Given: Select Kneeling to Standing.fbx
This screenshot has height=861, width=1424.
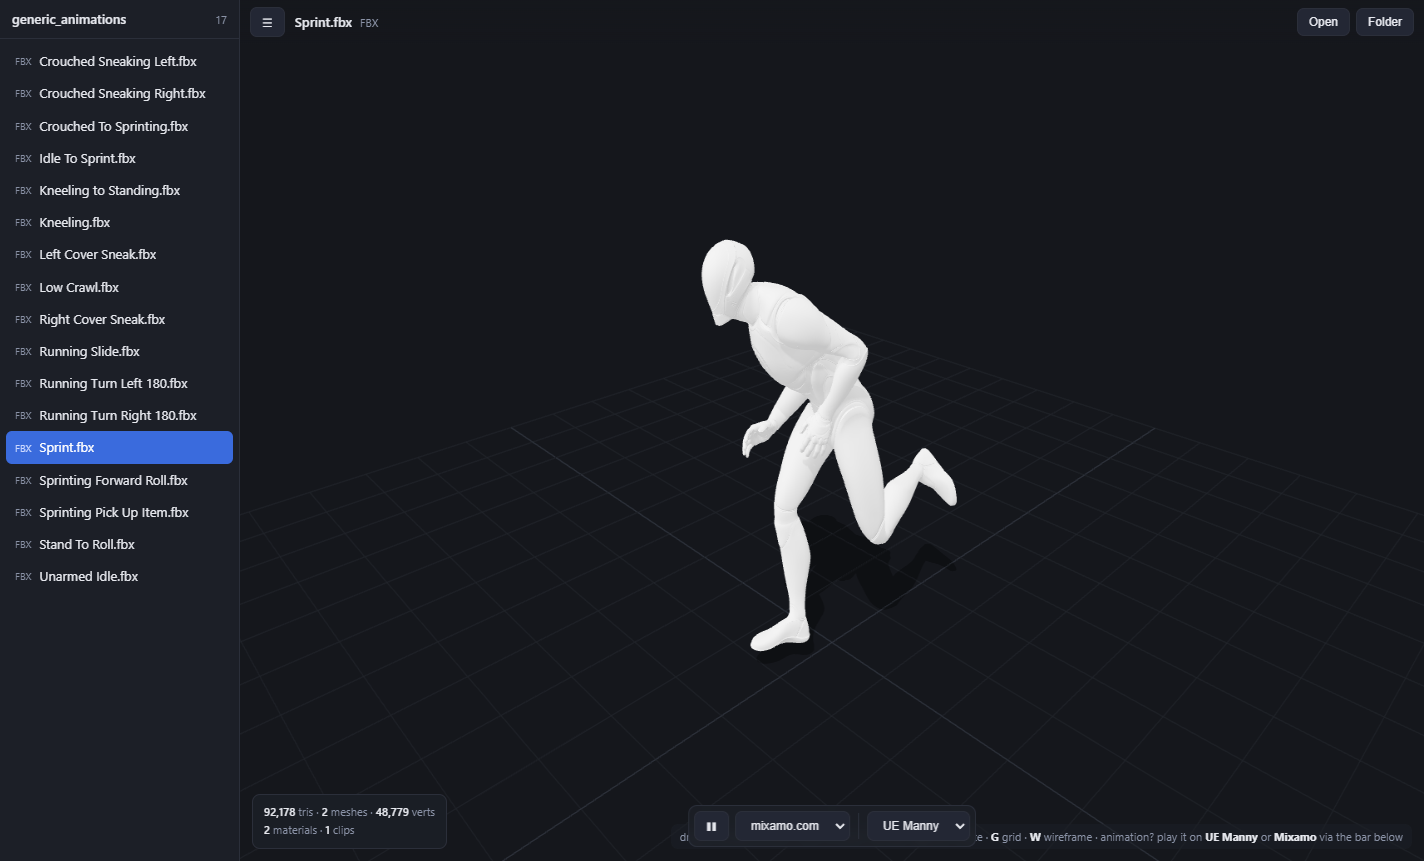Looking at the screenshot, I should point(120,190).
